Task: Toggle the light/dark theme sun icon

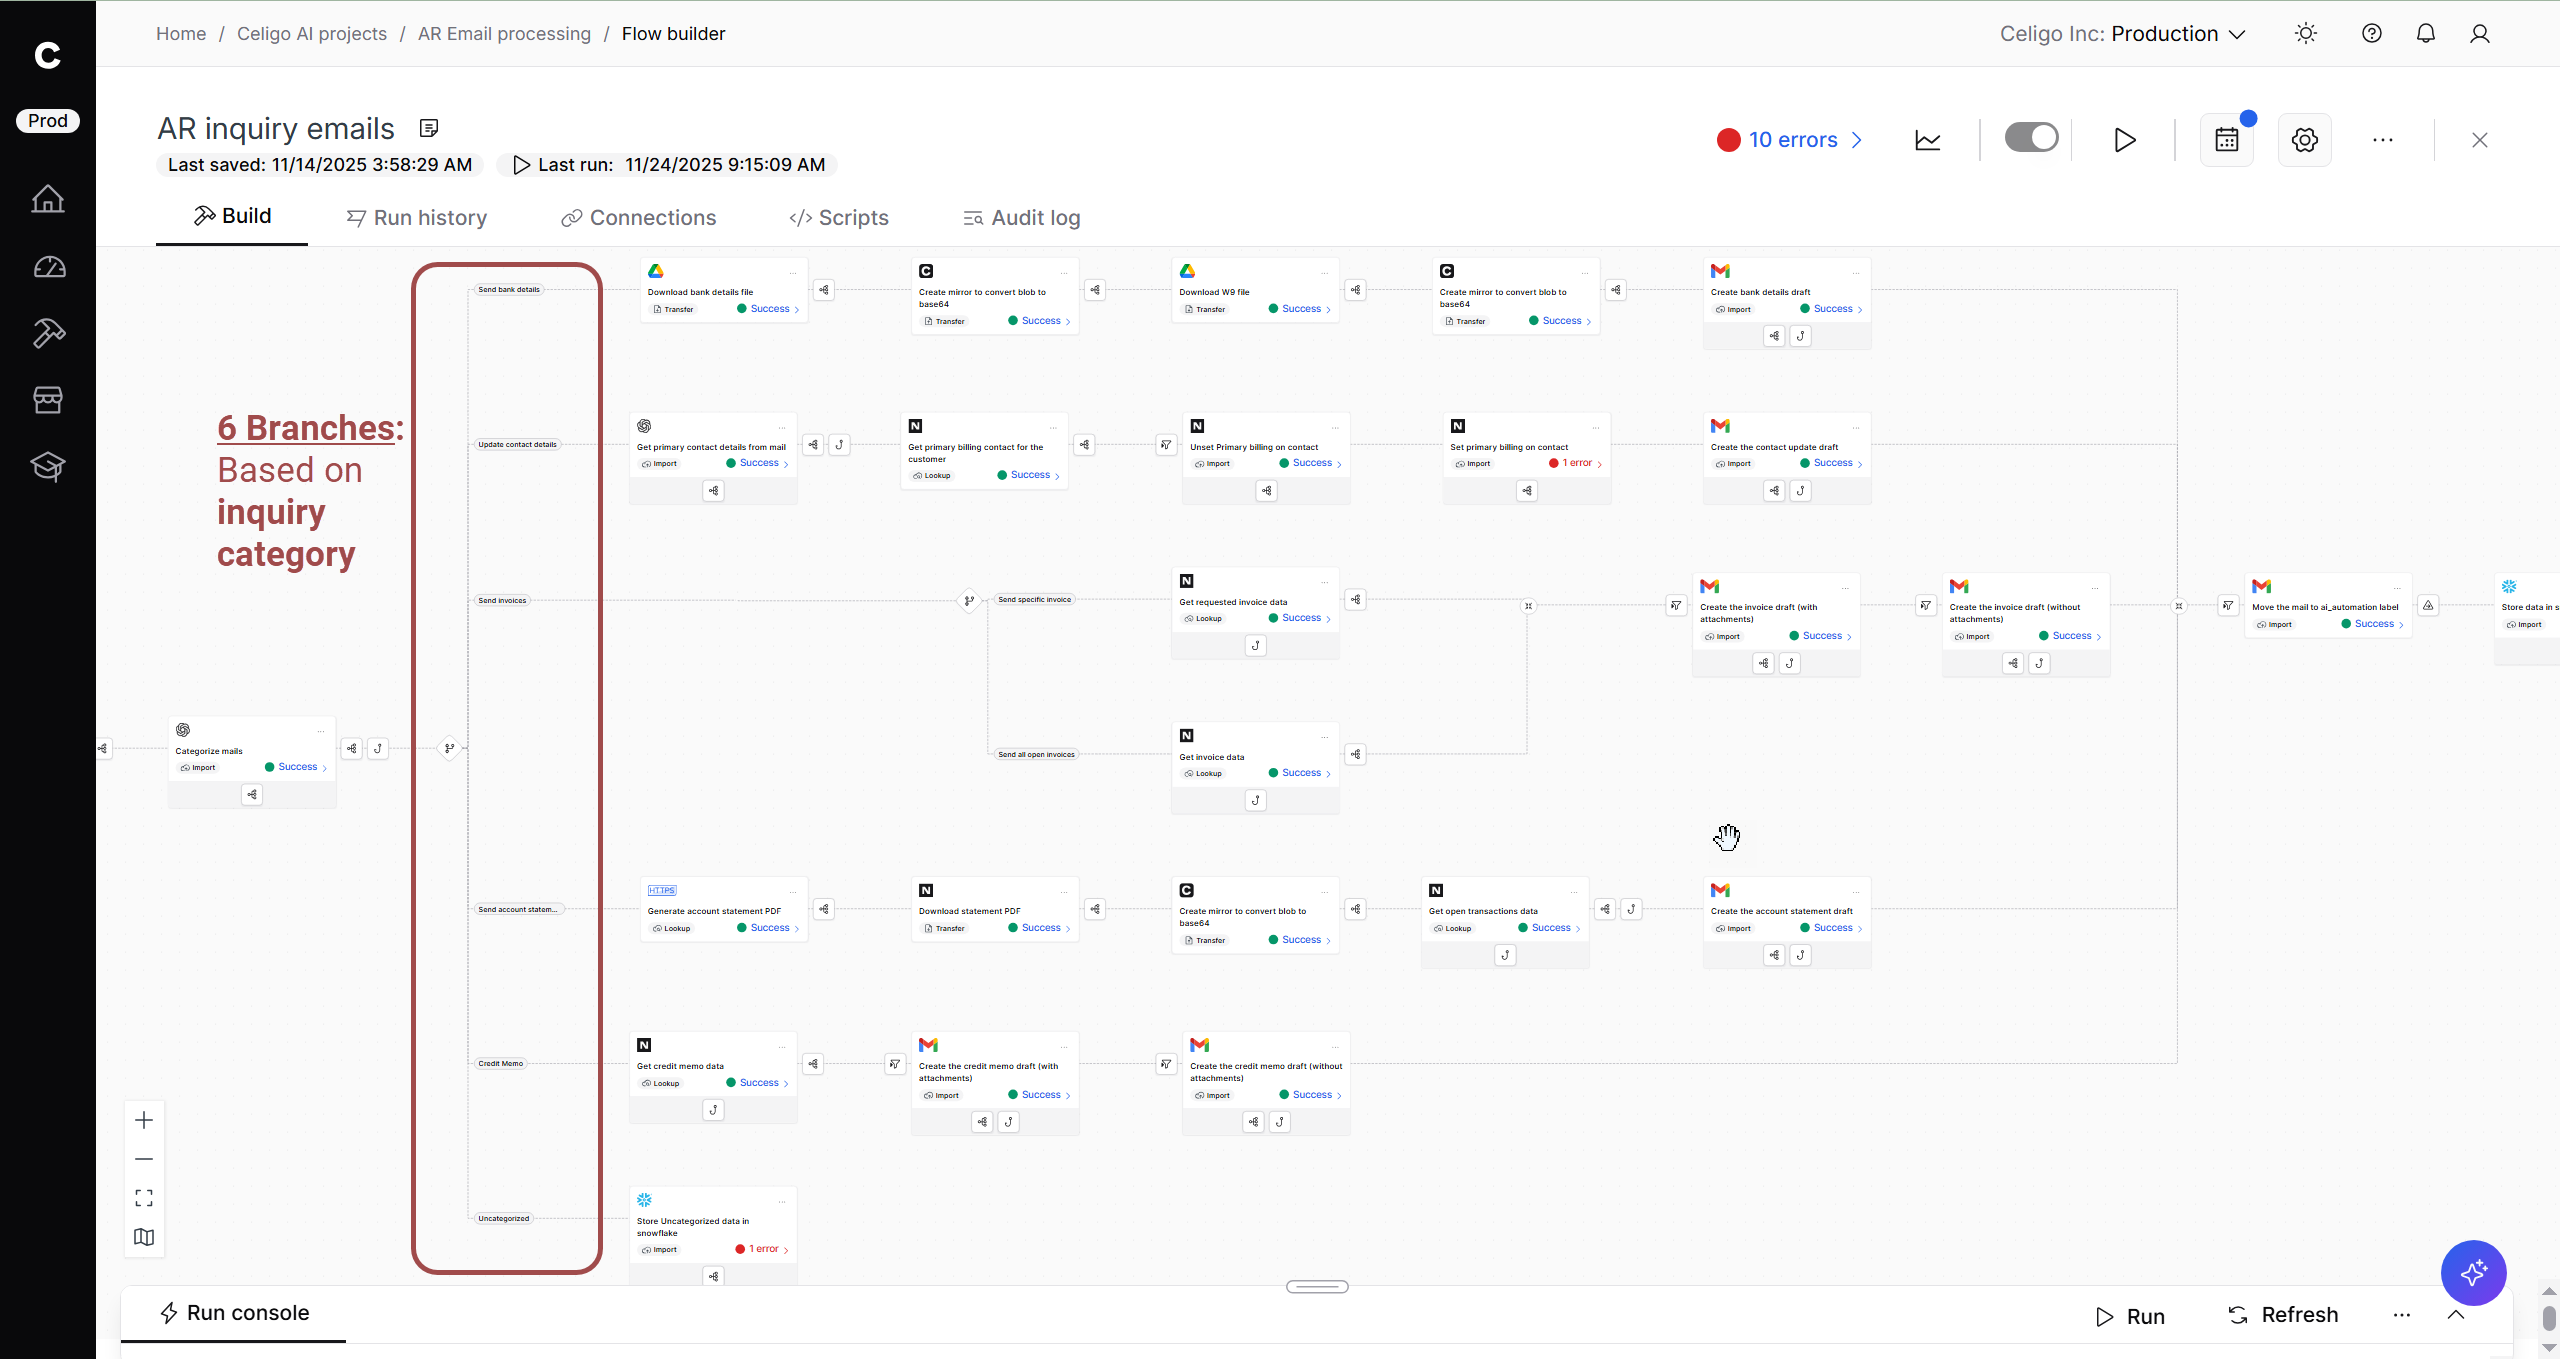Action: coord(2305,34)
